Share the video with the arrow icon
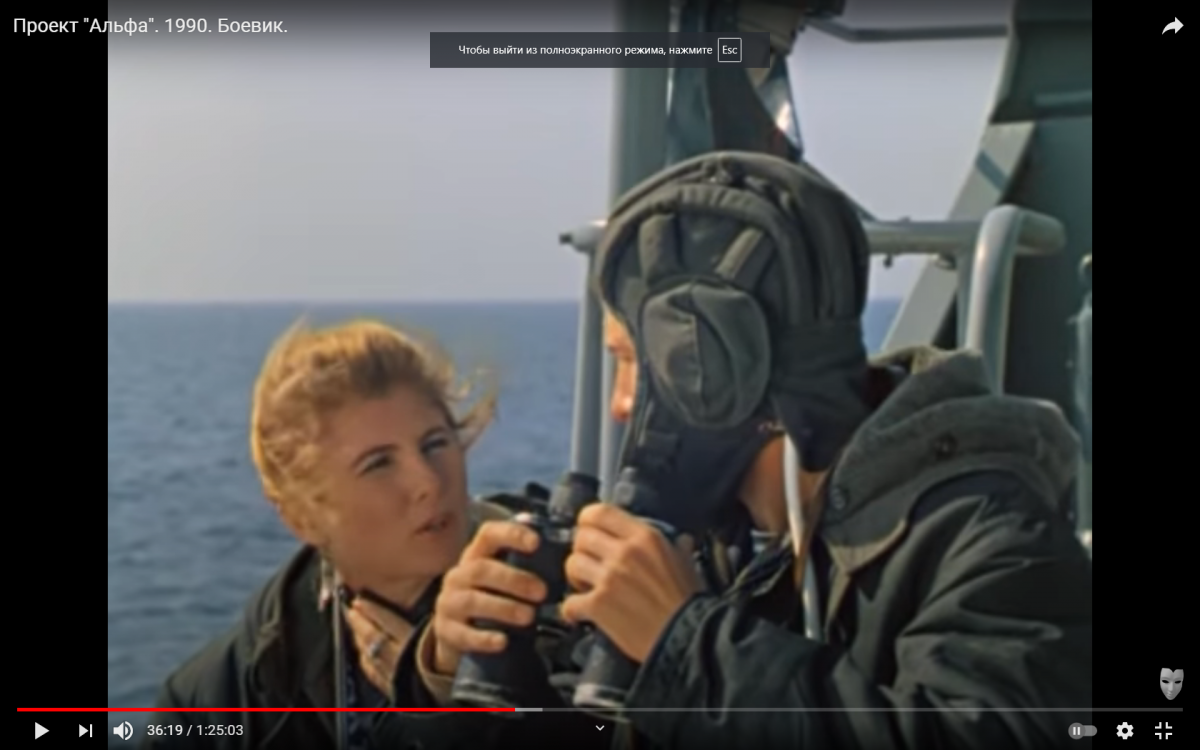Screen dimensions: 1200x750 tap(1172, 27)
